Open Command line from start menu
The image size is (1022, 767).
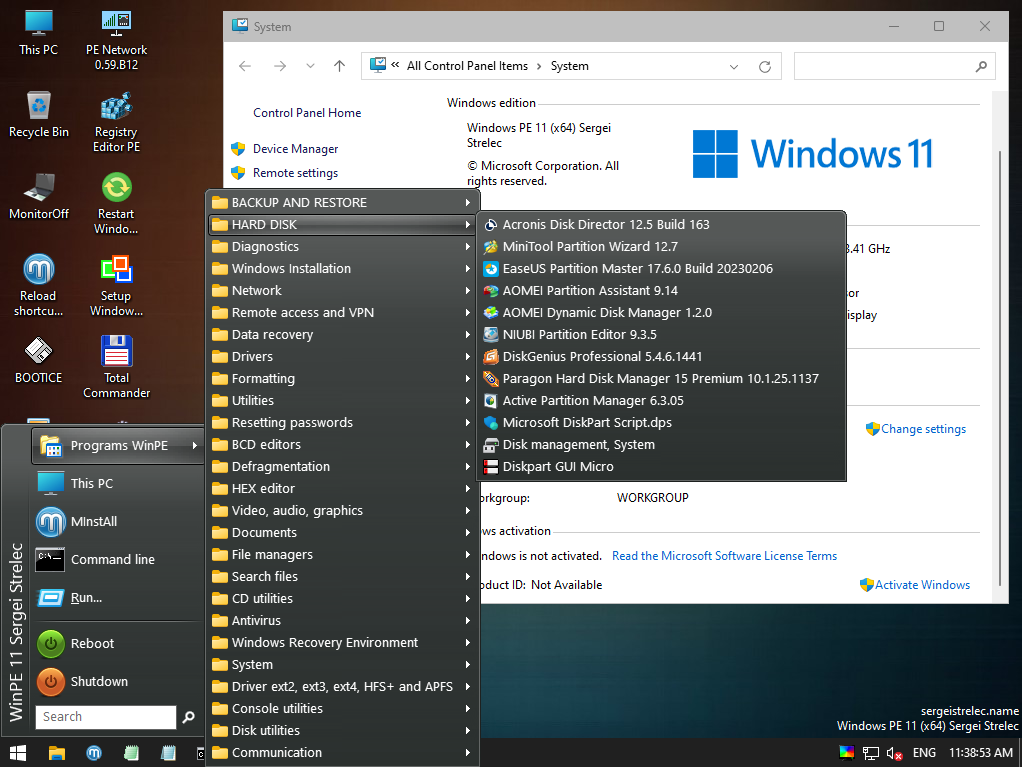coord(117,559)
